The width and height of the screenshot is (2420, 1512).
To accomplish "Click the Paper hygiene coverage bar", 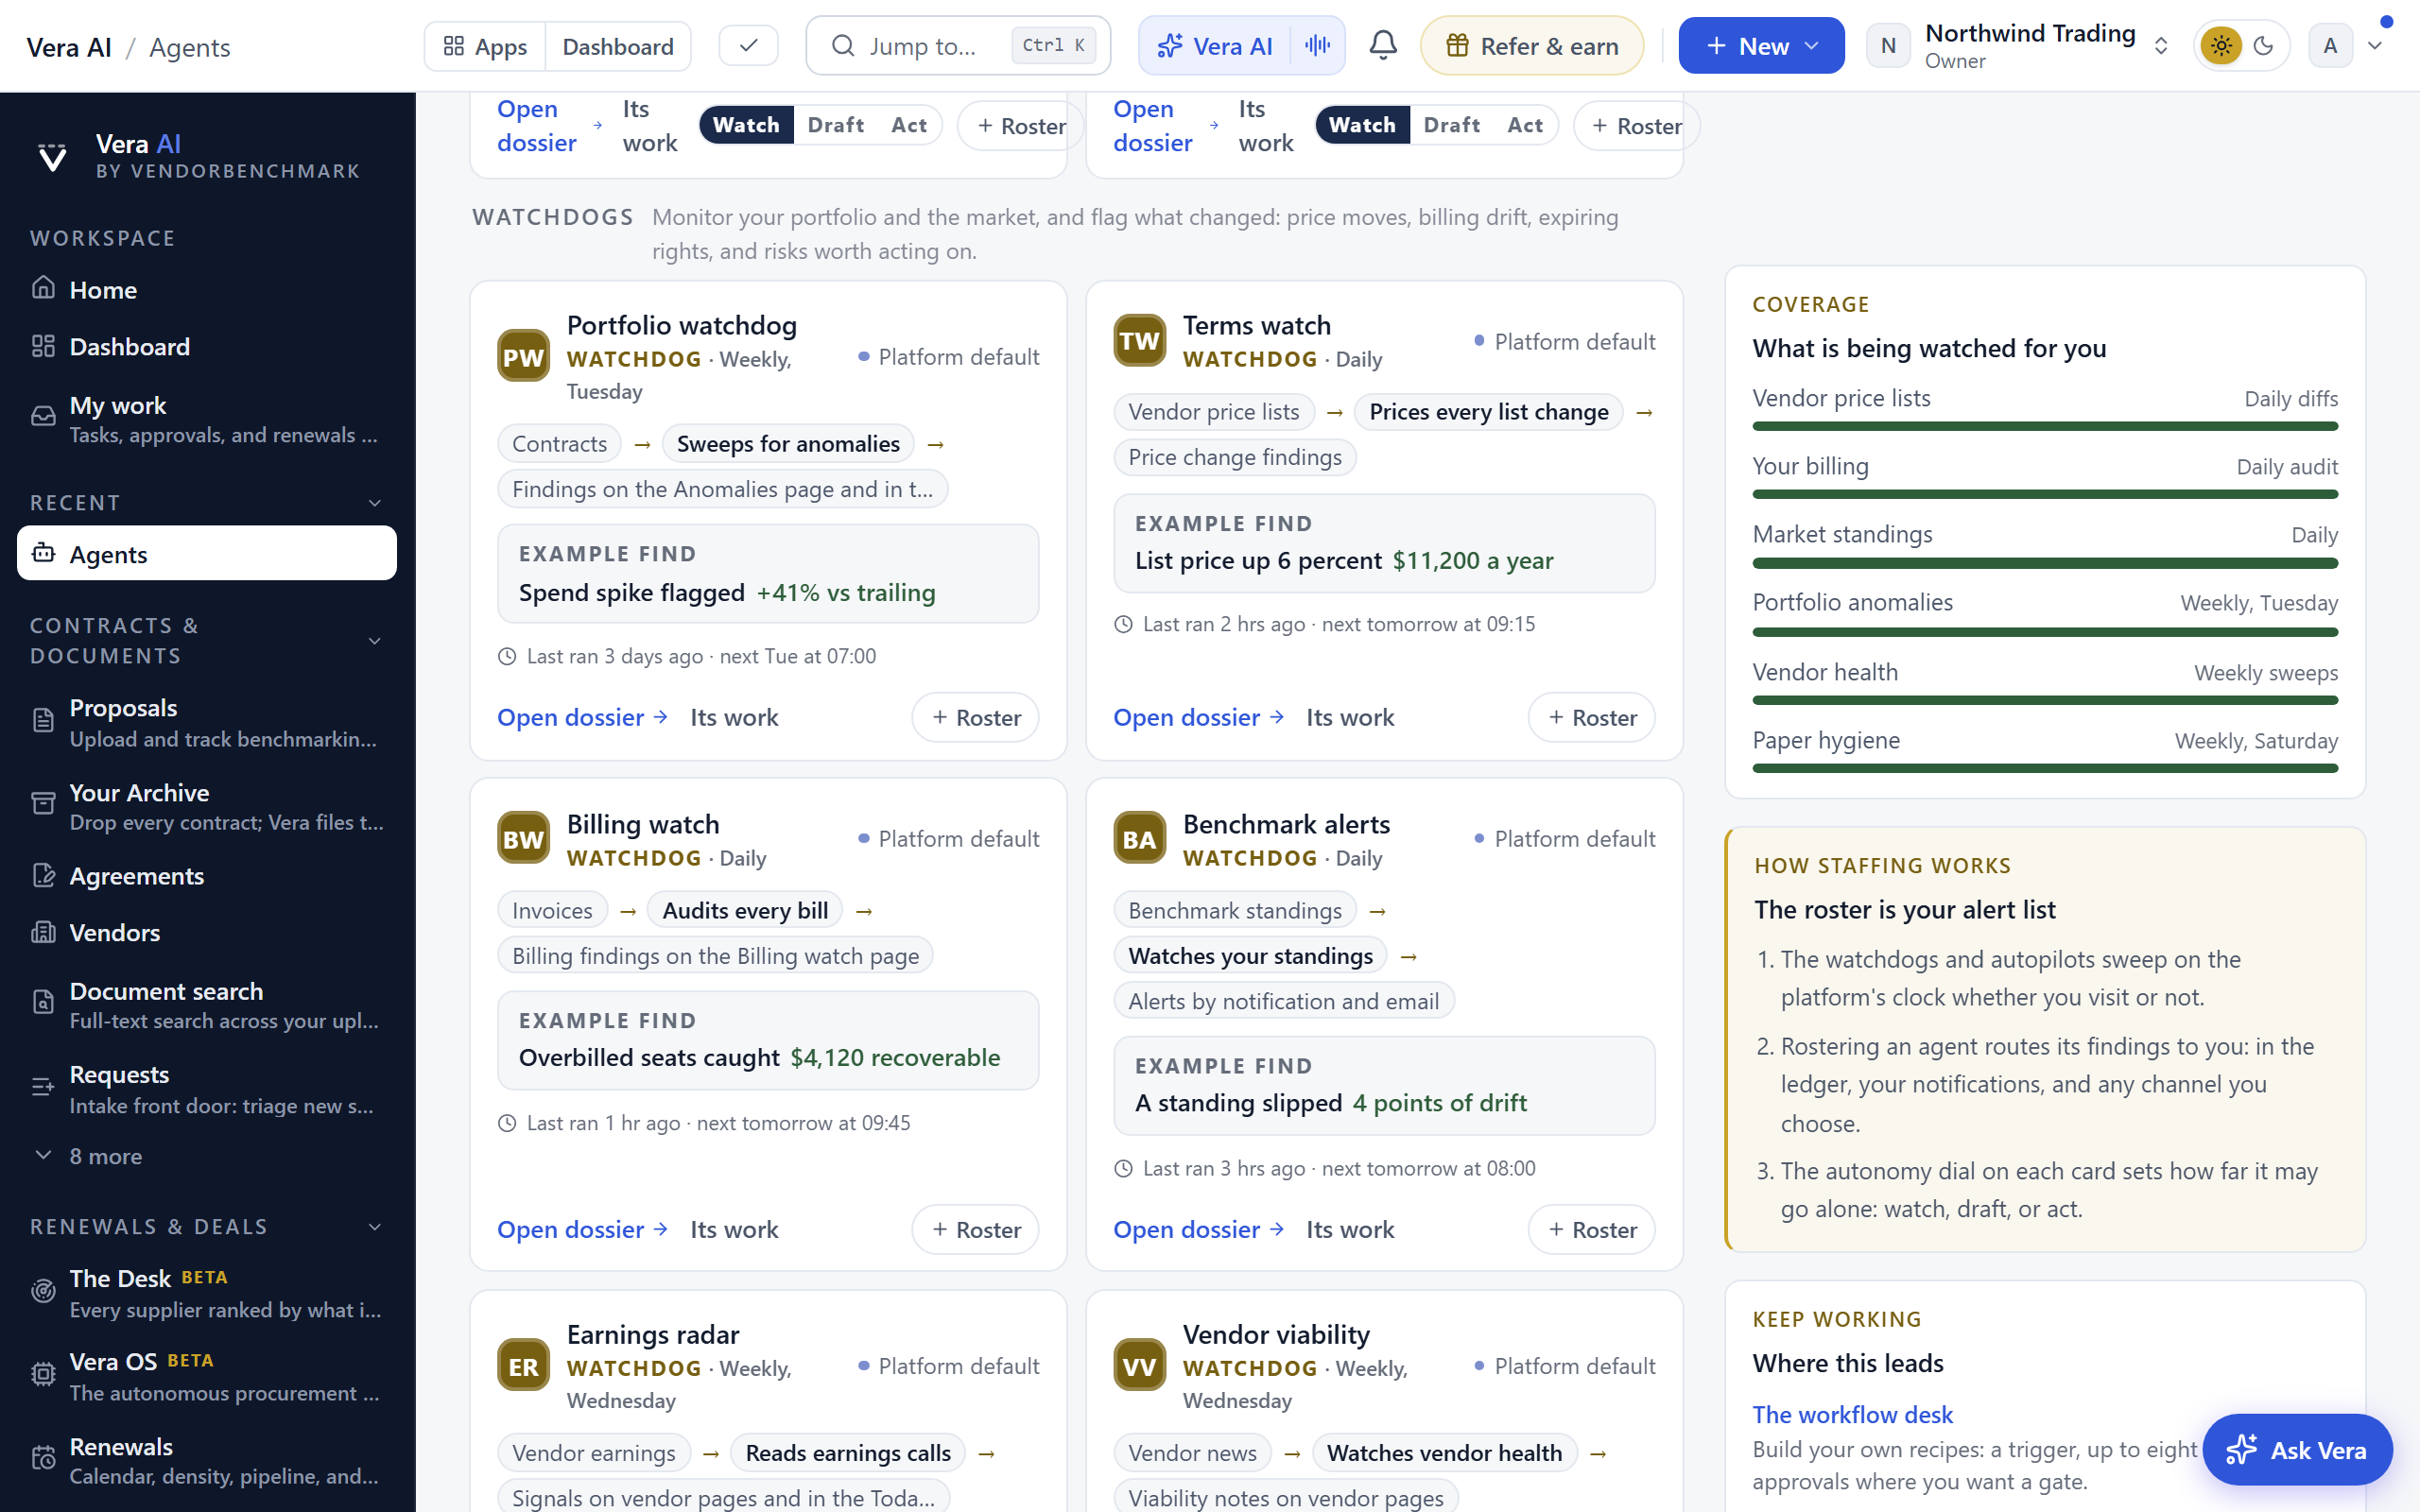I will [x=2045, y=768].
